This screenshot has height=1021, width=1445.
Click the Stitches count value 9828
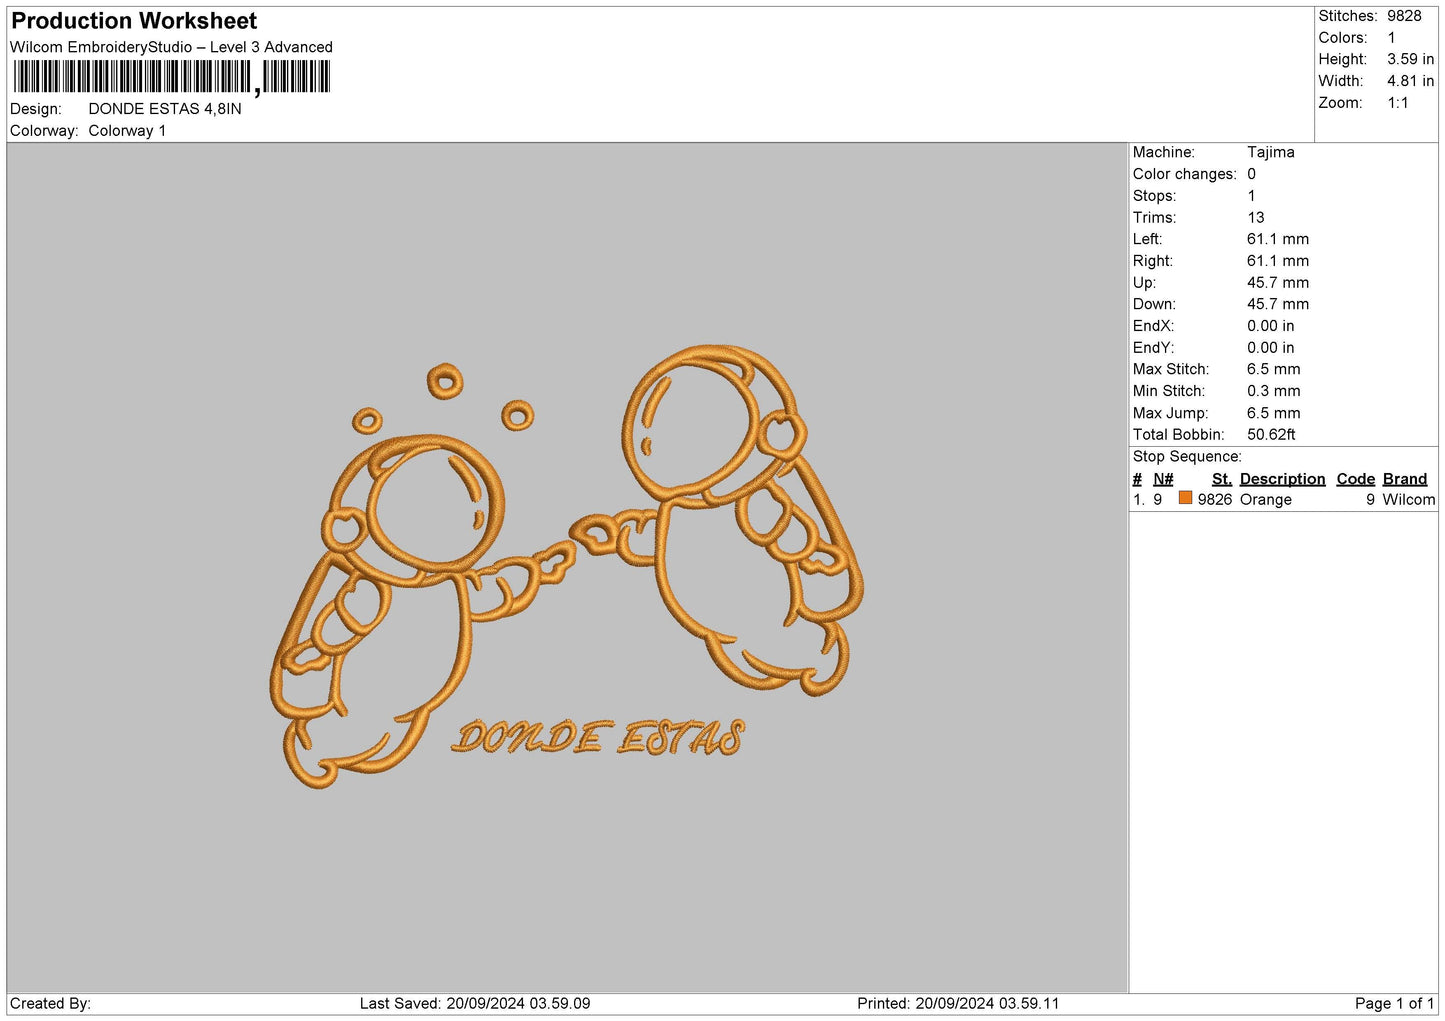(x=1404, y=16)
